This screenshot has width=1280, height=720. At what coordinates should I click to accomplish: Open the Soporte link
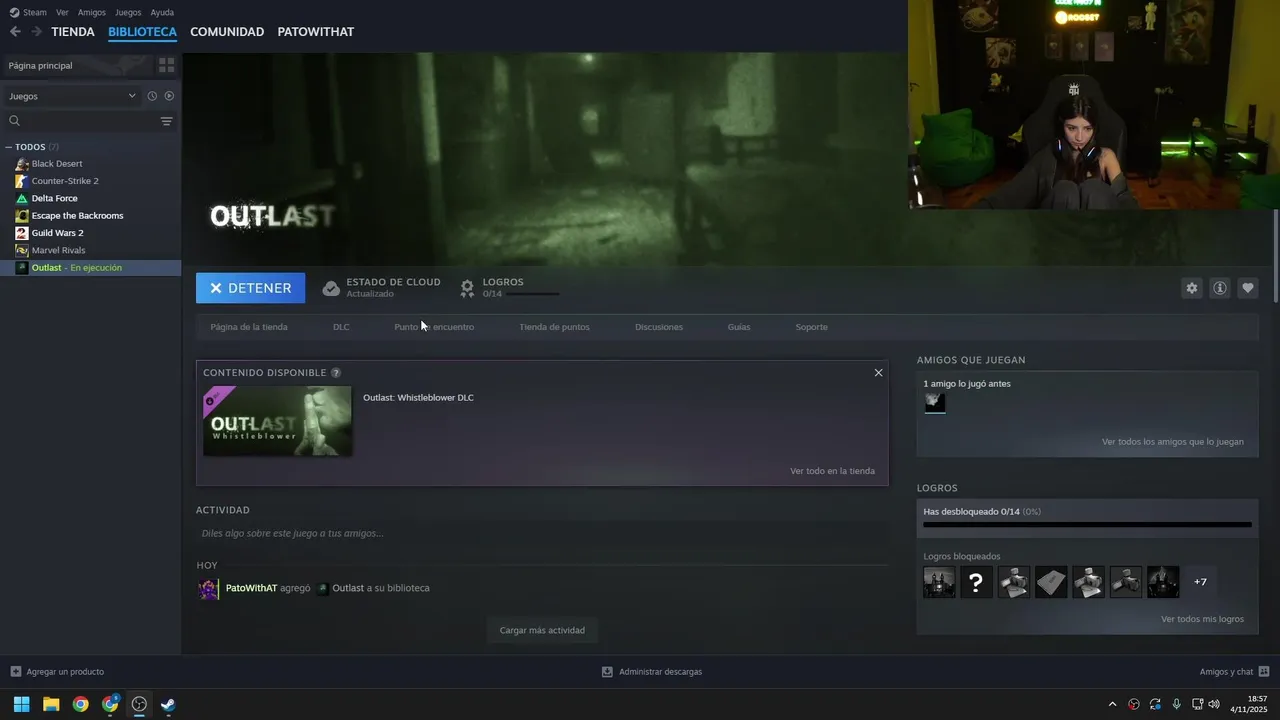click(x=811, y=327)
